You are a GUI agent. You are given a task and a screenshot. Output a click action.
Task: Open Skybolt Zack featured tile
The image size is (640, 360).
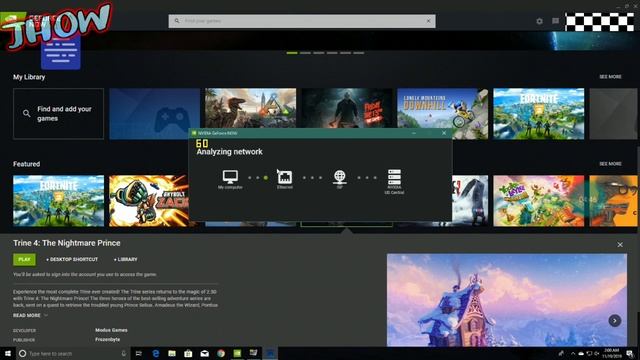tap(149, 201)
